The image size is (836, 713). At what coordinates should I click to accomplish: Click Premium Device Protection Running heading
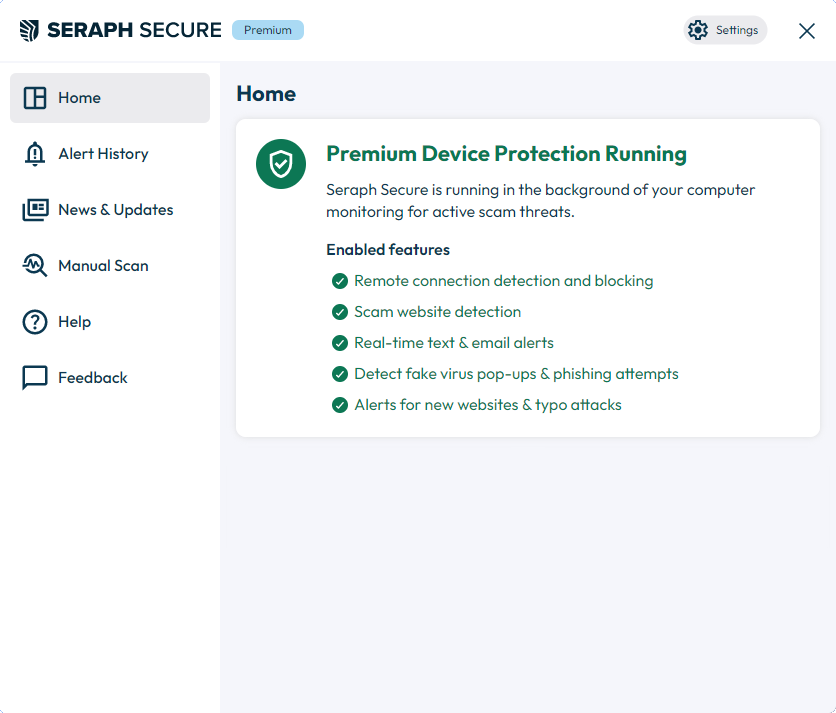[507, 154]
